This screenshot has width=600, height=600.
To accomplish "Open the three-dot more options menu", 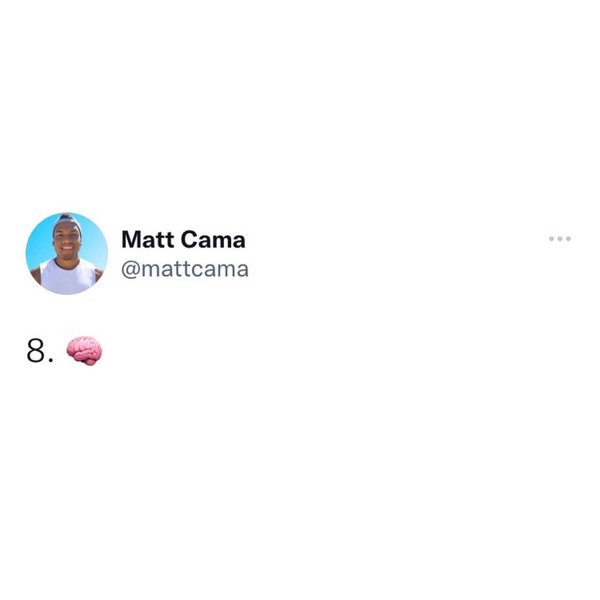I will (x=560, y=239).
